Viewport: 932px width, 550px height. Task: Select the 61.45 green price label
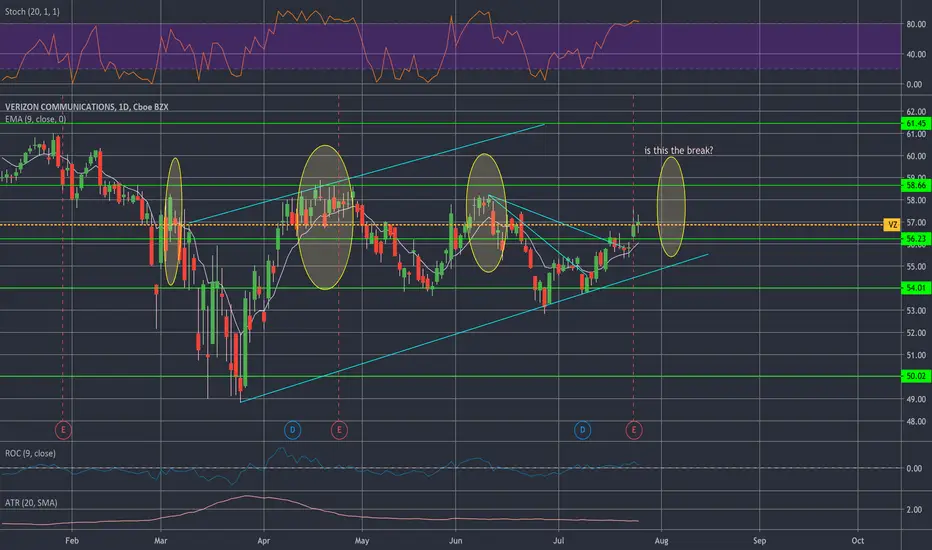[915, 124]
